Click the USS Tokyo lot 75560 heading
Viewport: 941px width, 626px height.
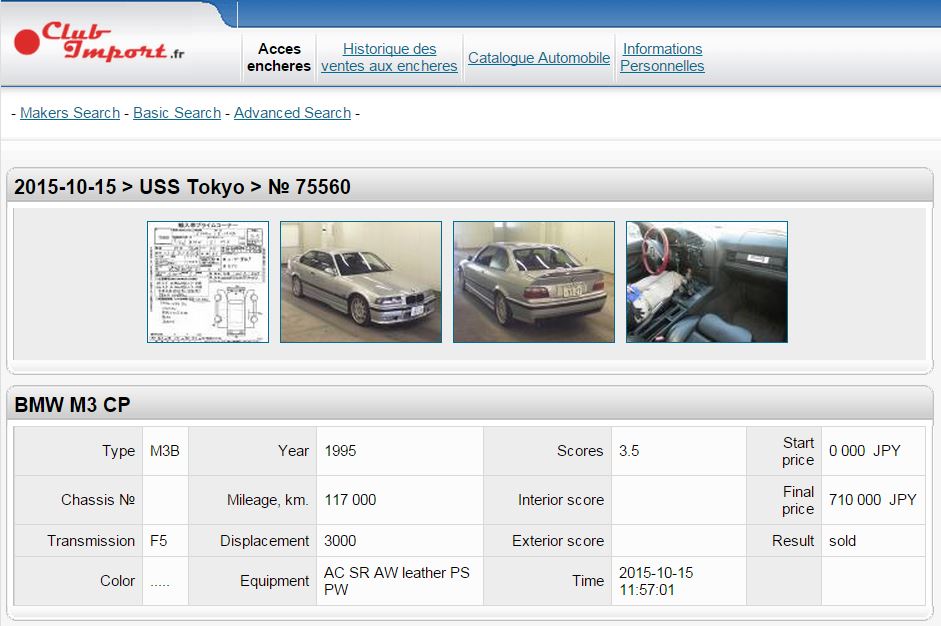[182, 187]
